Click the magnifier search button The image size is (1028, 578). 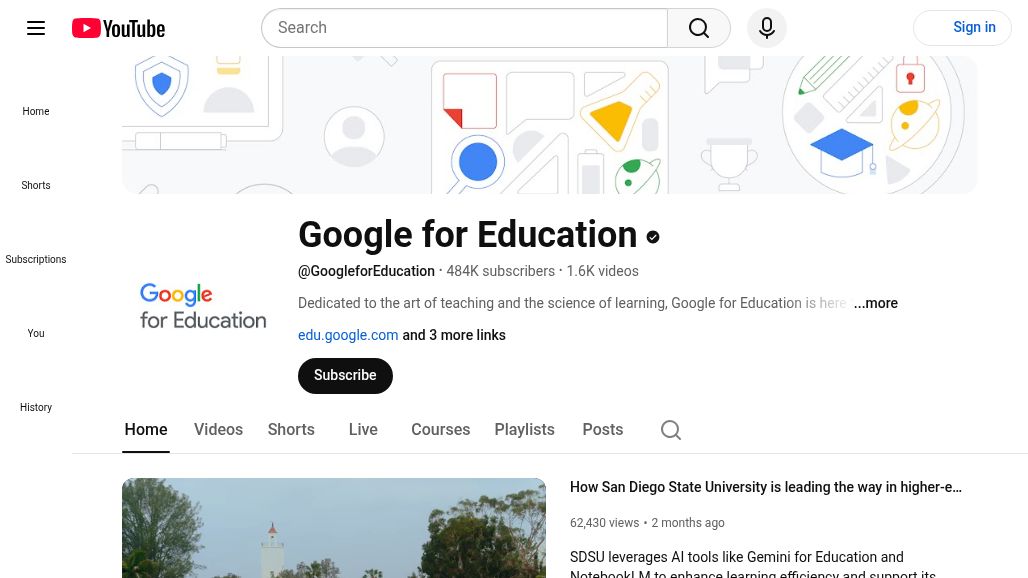(699, 28)
